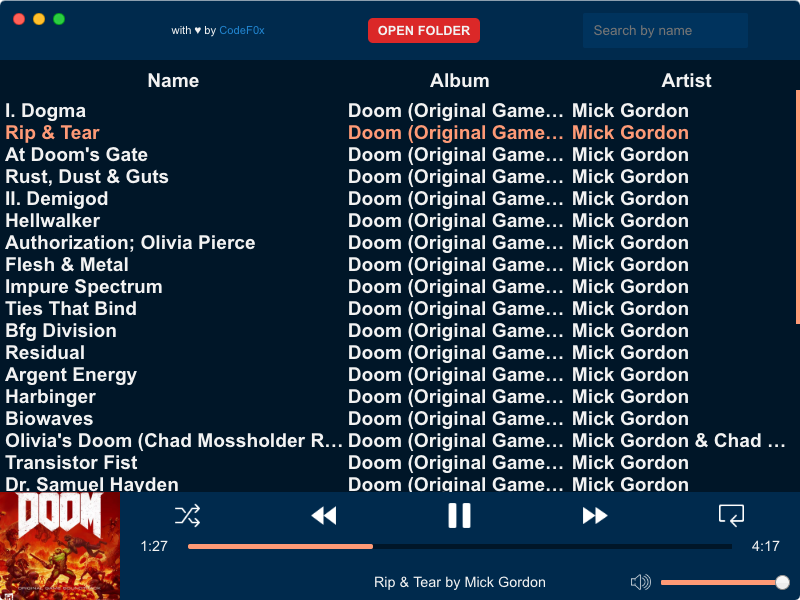This screenshot has height=600, width=800.
Task: Open the DOOM album cover art
Action: click(x=60, y=546)
